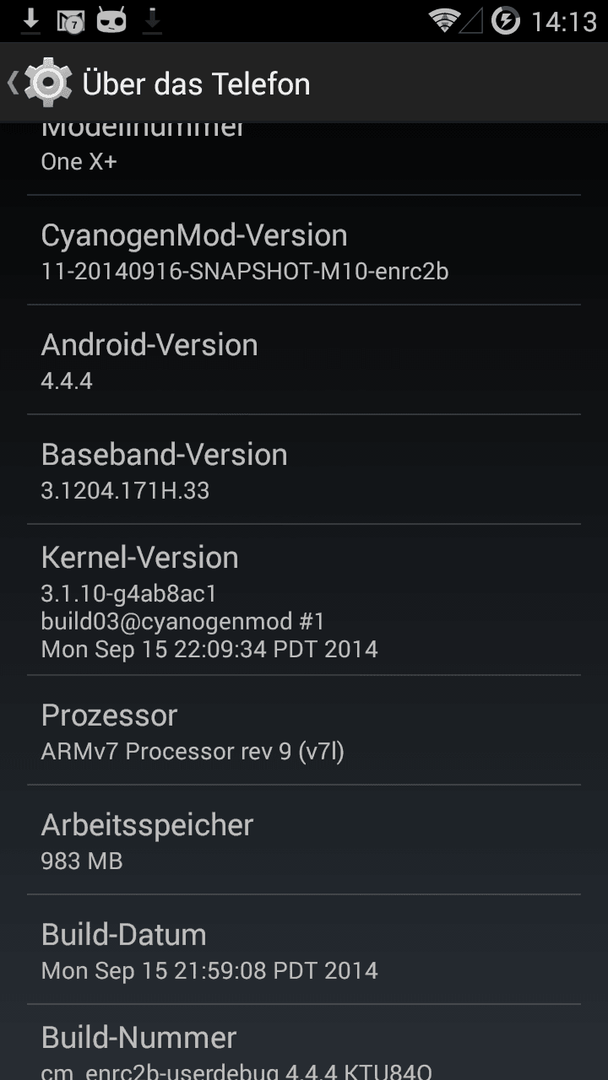The height and width of the screenshot is (1080, 608).
Task: Select the Arbeitsspeicher 983 MB entry
Action: click(304, 840)
